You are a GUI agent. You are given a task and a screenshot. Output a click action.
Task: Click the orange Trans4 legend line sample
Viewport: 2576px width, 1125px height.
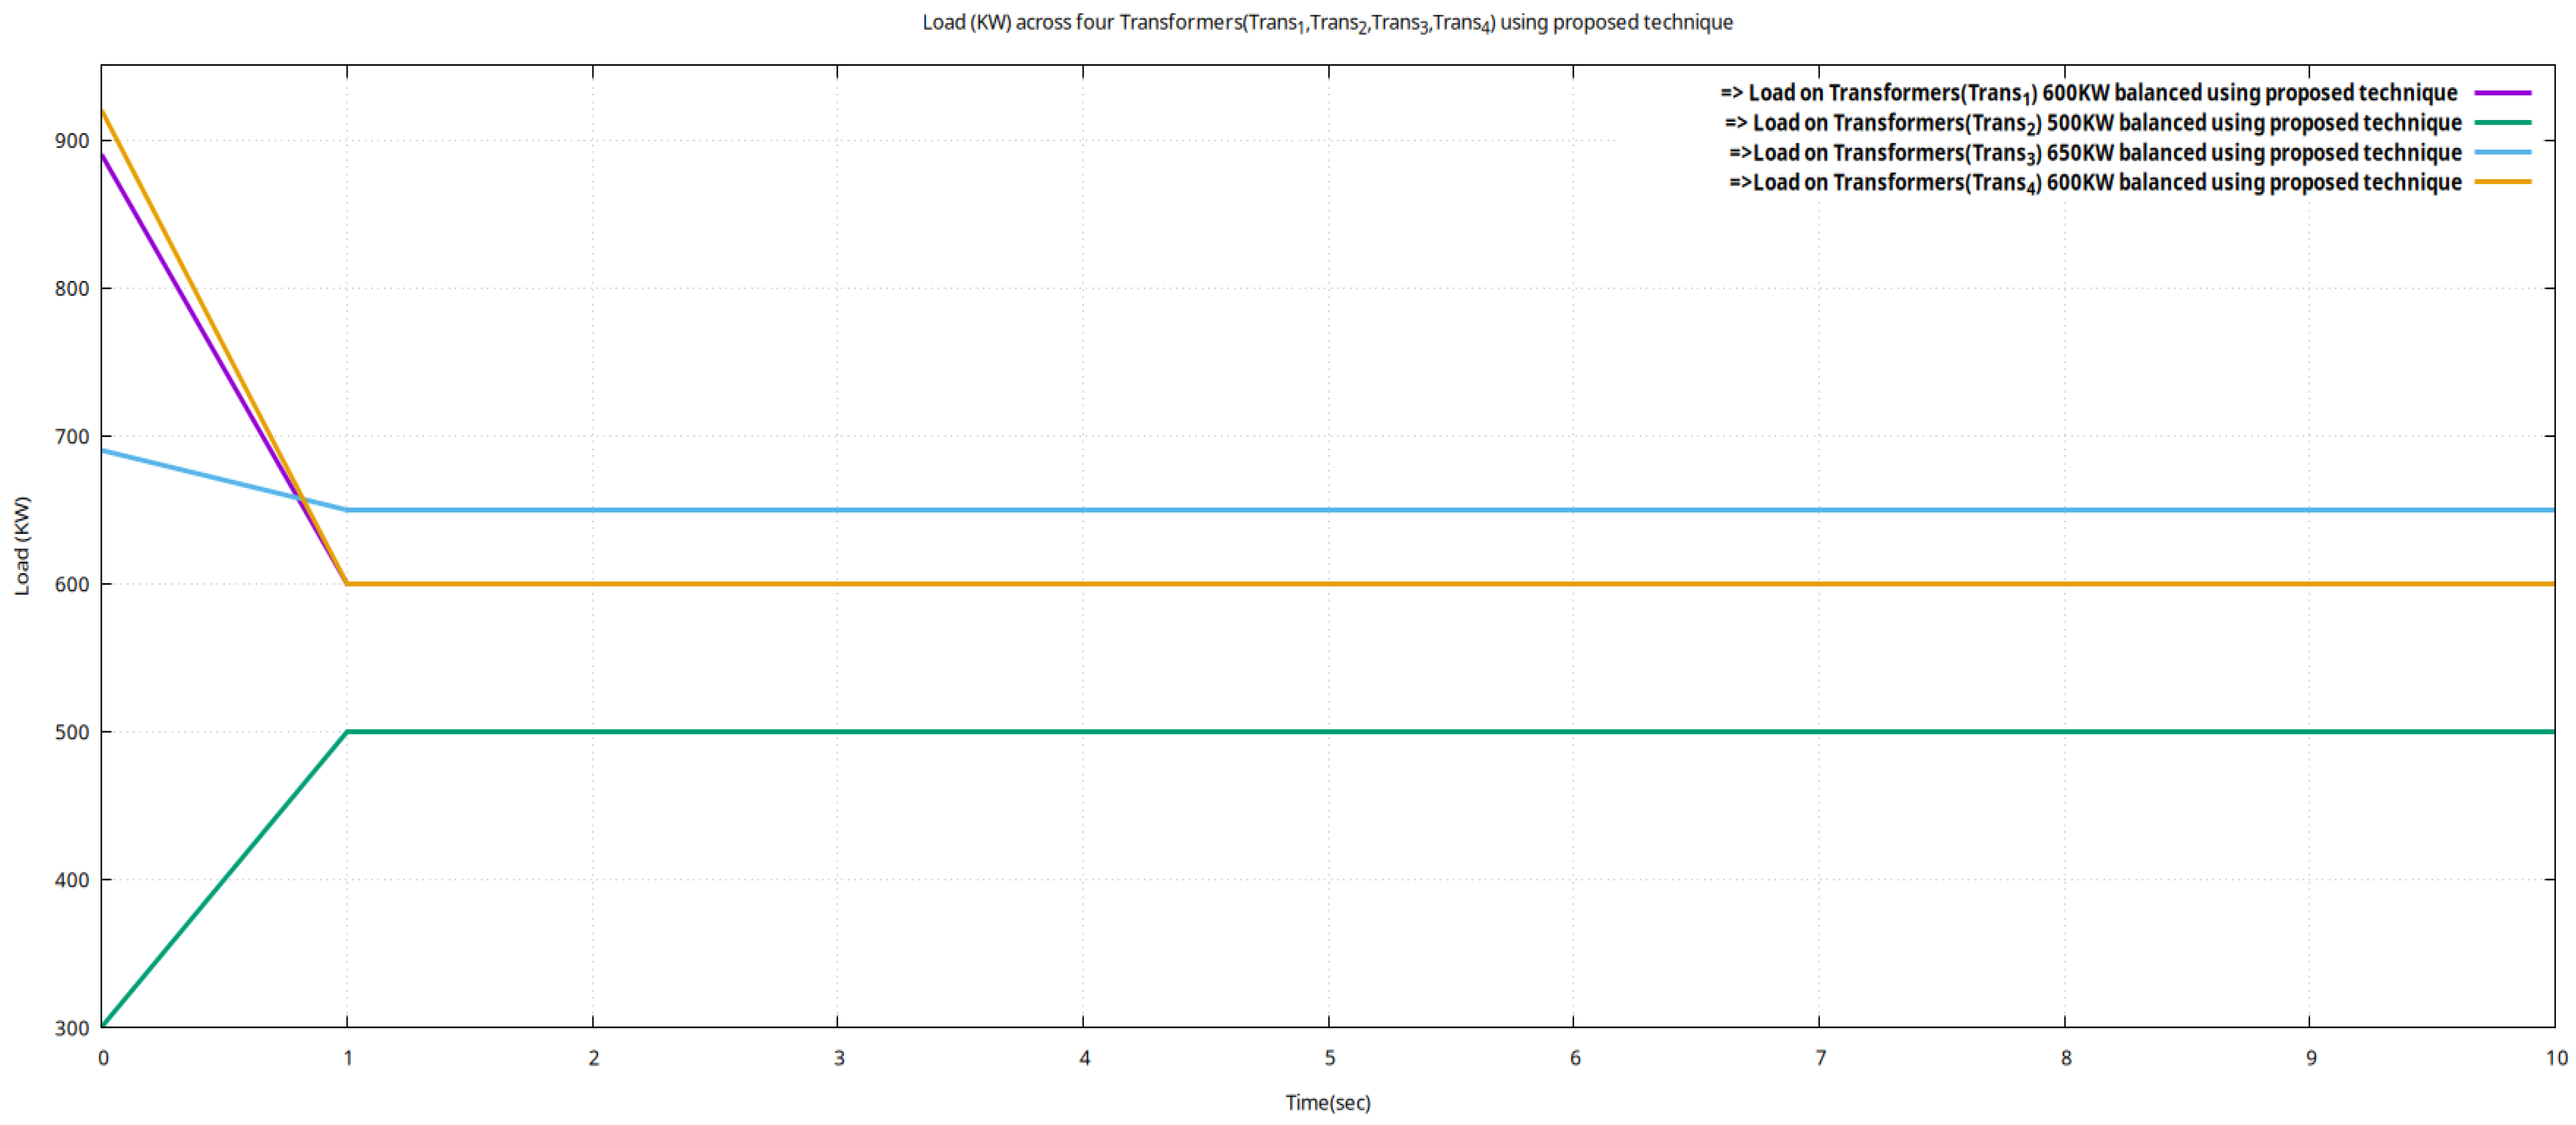point(2502,182)
